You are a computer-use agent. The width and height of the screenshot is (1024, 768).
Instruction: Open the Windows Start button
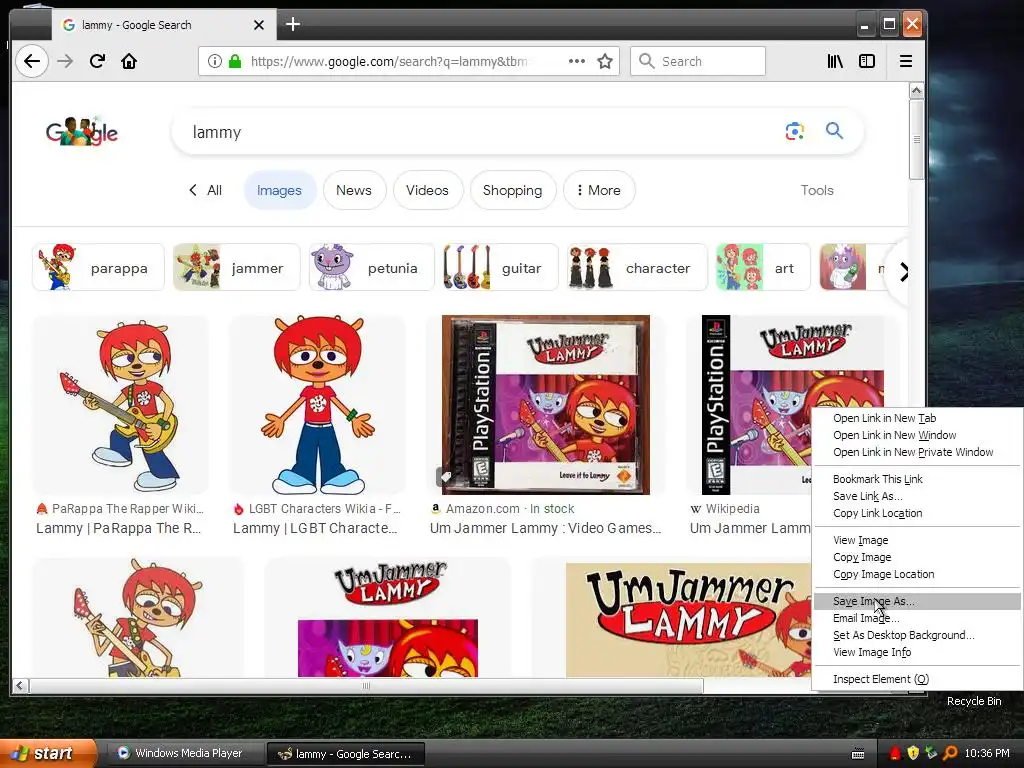[x=47, y=754]
